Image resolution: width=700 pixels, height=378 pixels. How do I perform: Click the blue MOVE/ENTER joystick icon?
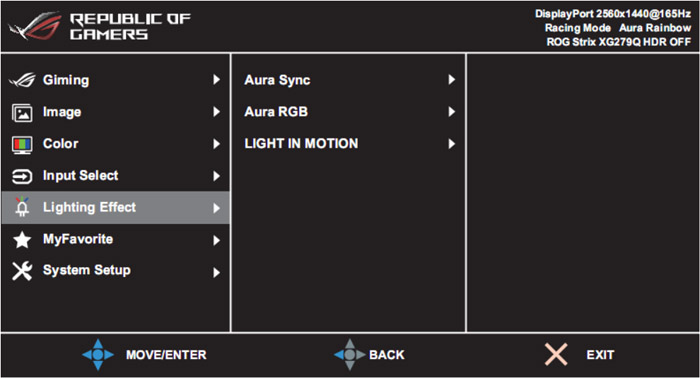(98, 355)
